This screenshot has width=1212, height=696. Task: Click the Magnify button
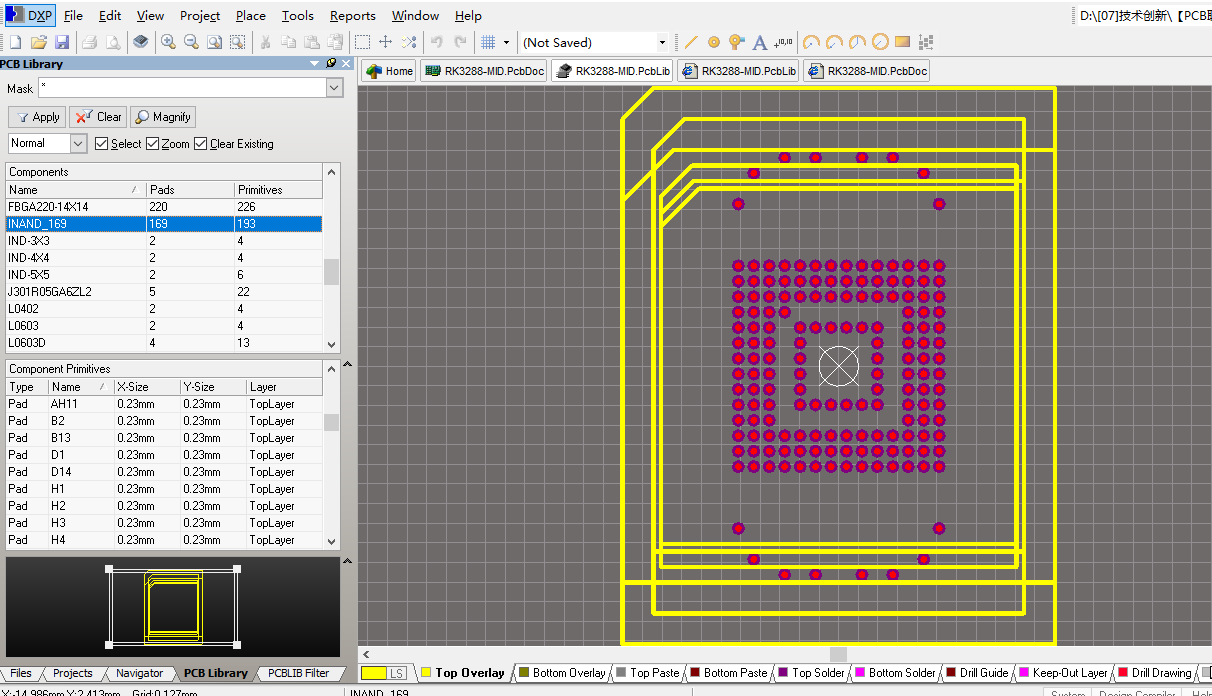162,117
